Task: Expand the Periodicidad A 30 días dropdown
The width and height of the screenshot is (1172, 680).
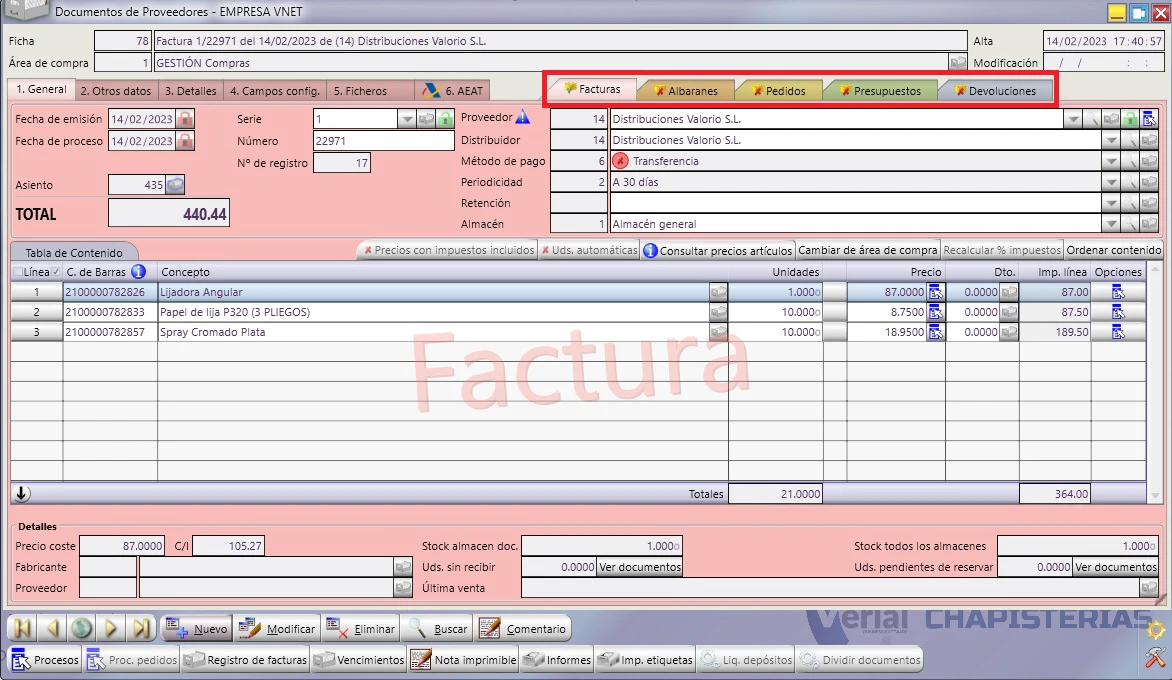Action: click(1111, 182)
